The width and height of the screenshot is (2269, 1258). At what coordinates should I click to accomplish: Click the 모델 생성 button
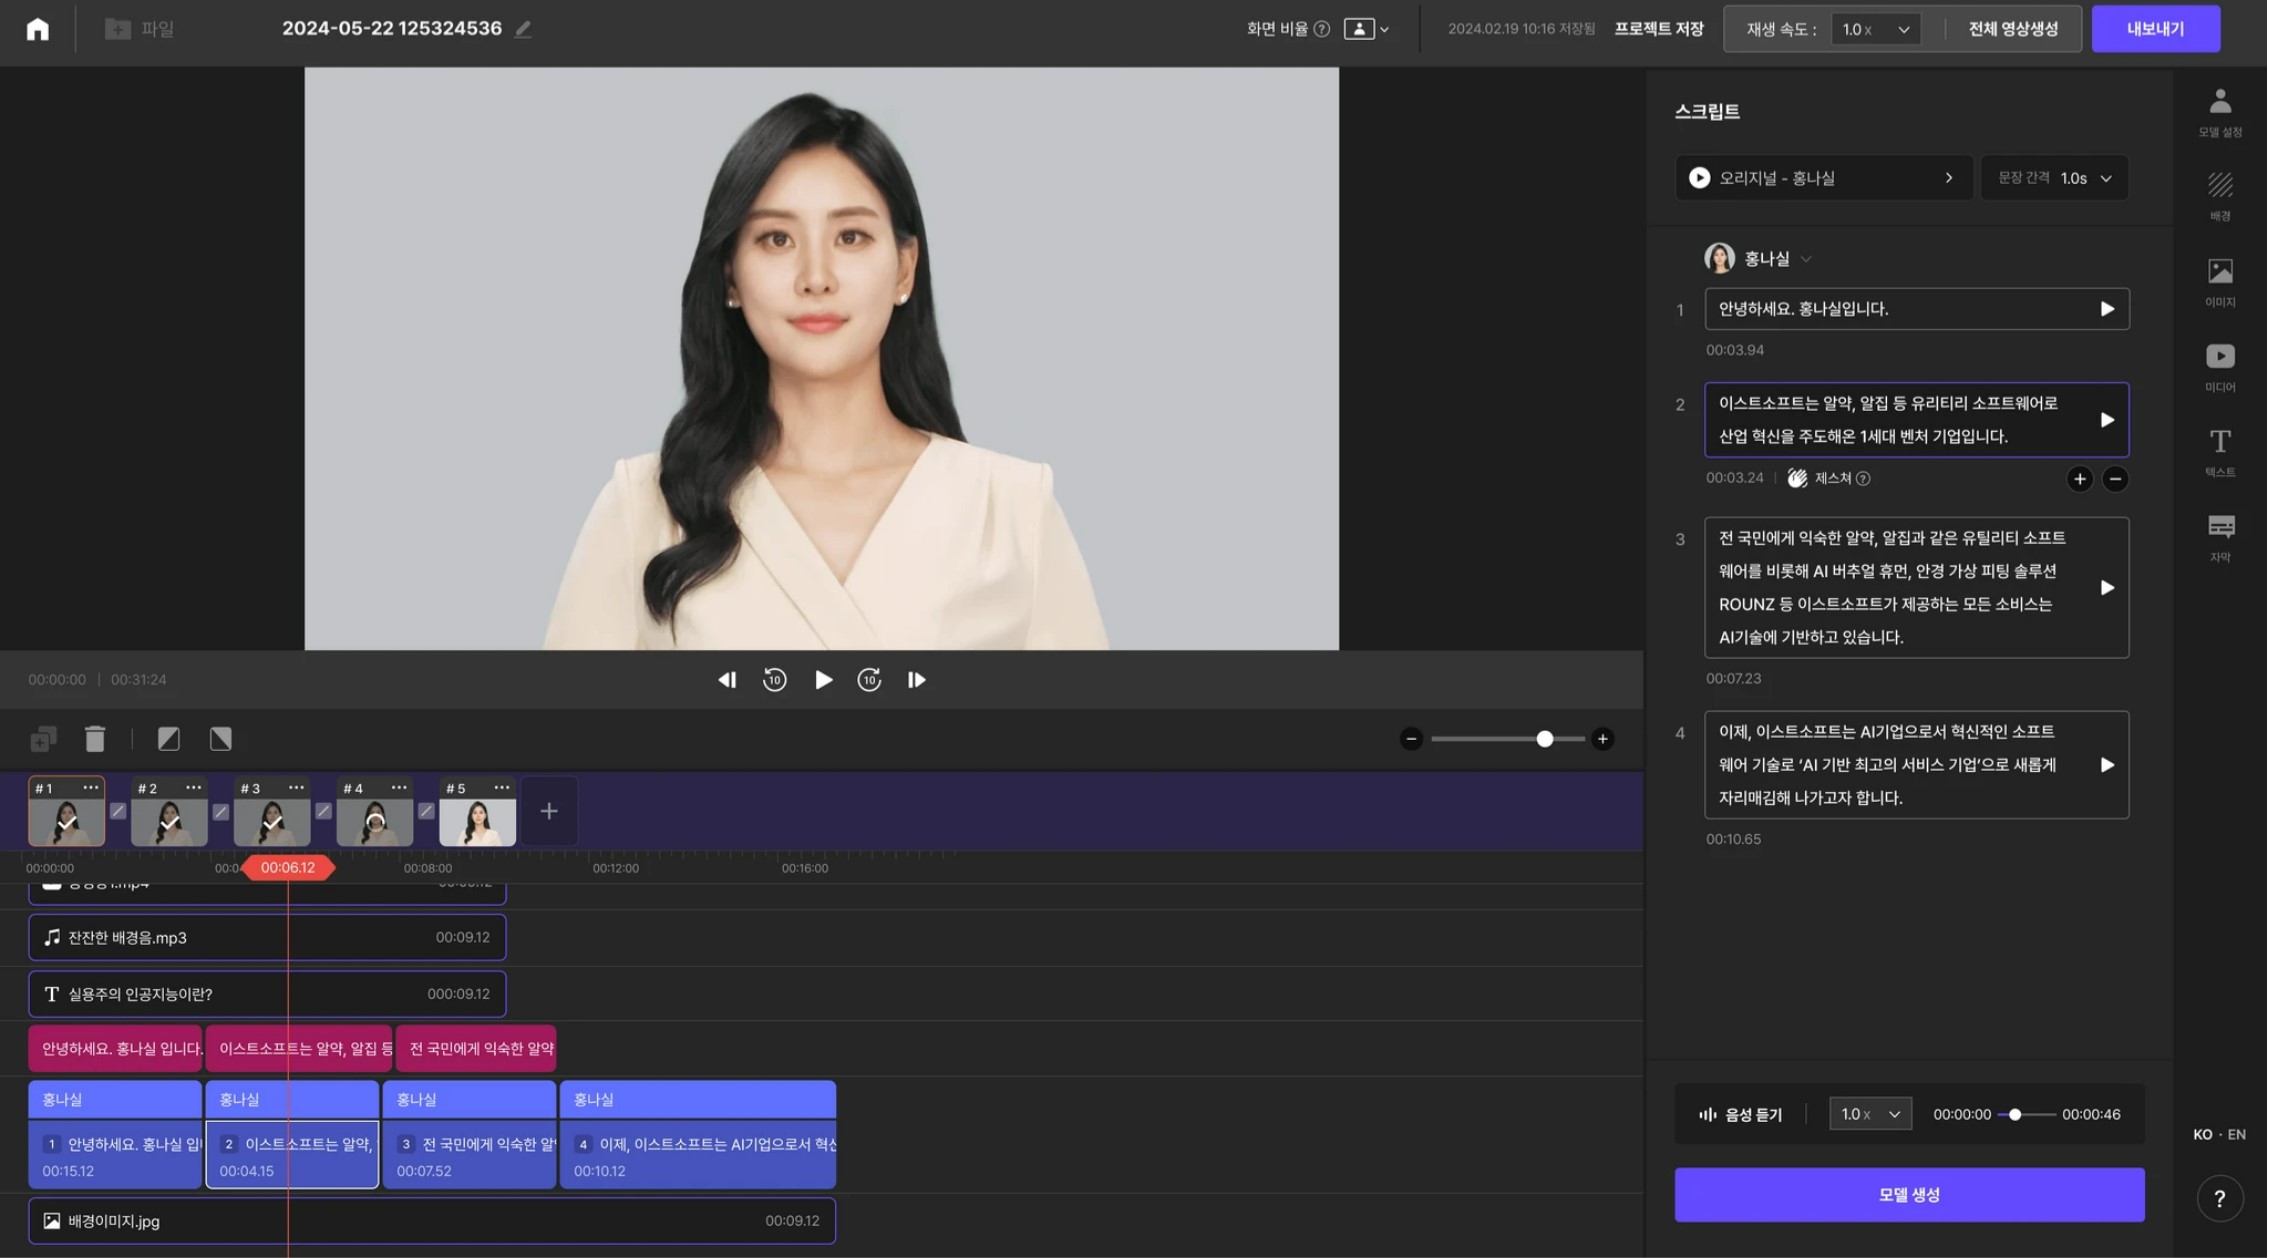pos(1908,1194)
